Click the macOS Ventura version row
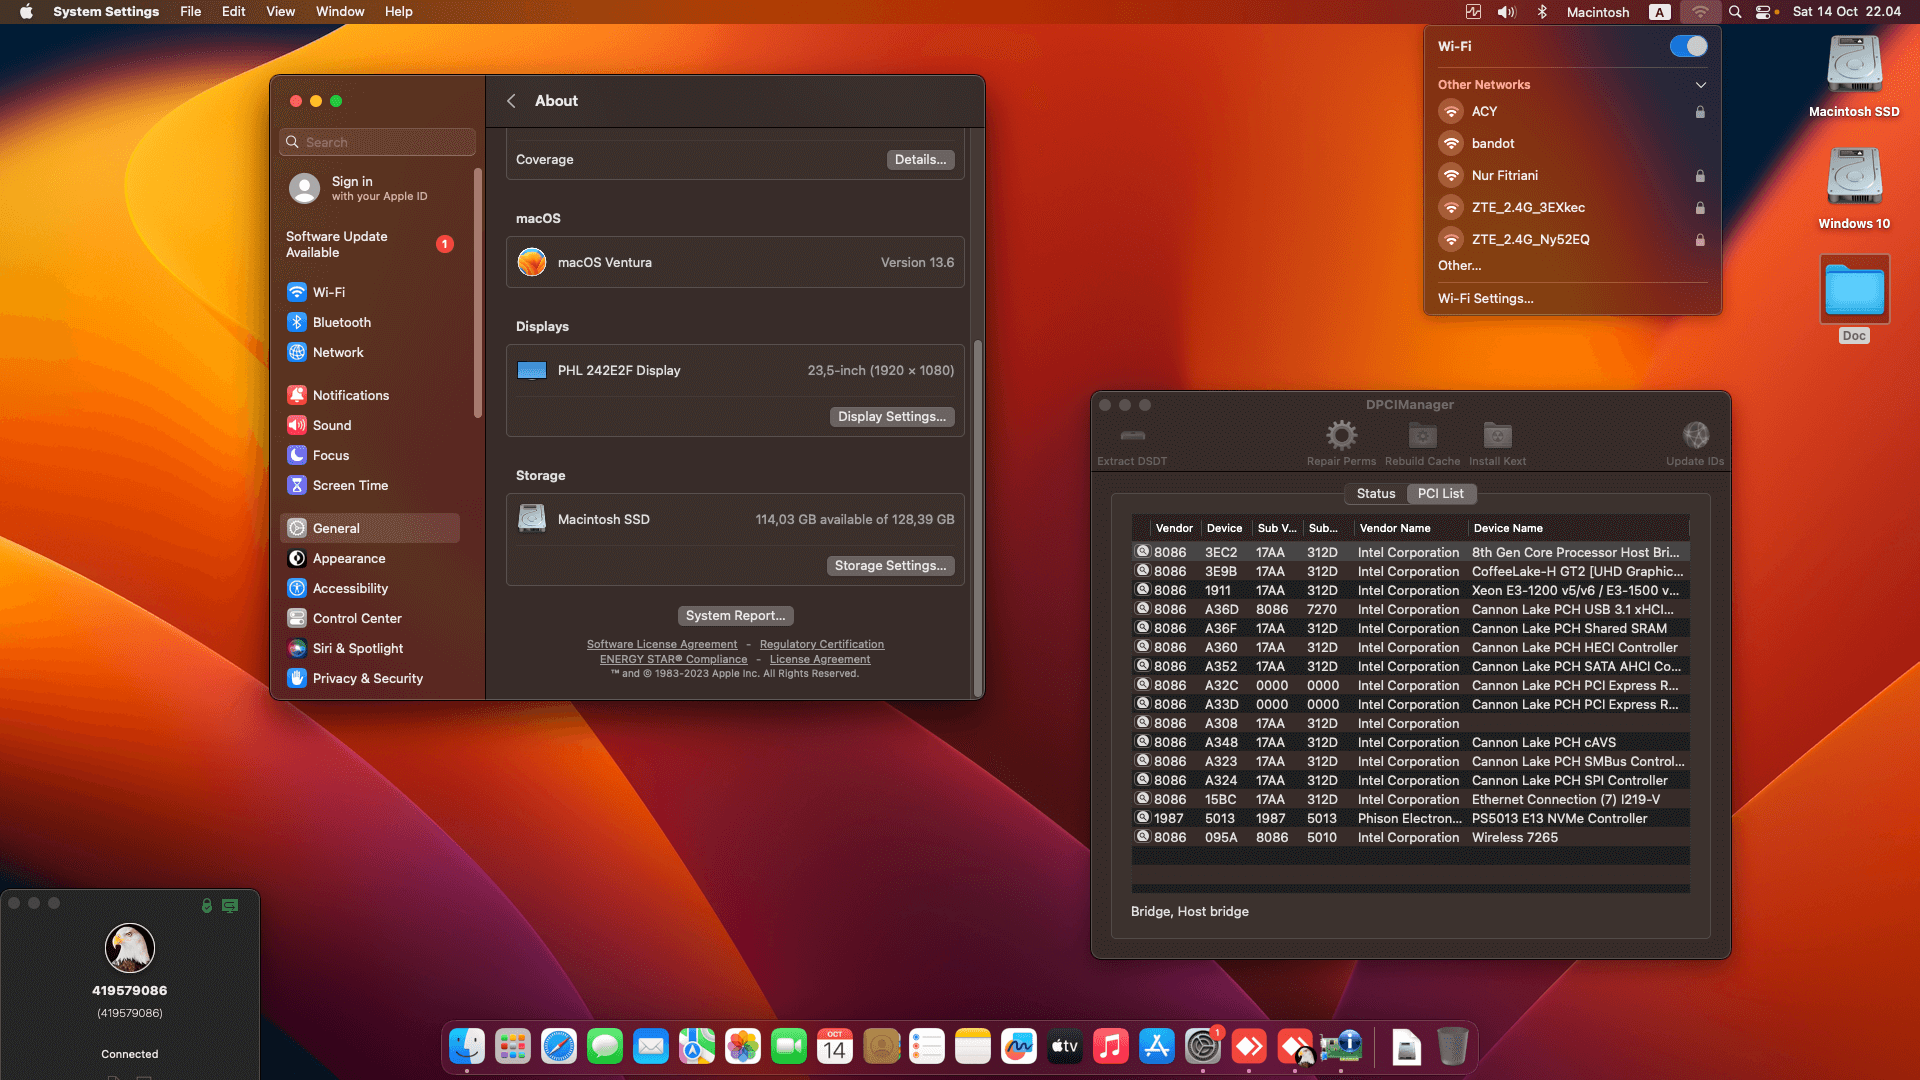1920x1080 pixels. [x=735, y=263]
